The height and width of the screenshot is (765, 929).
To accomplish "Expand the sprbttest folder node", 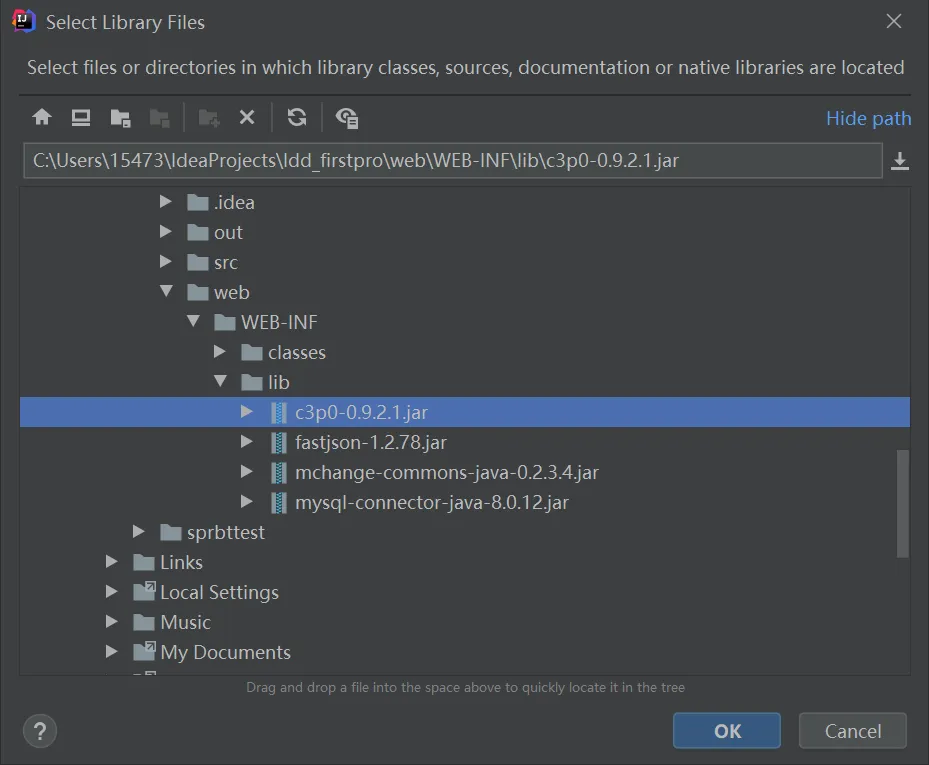I will pos(139,532).
